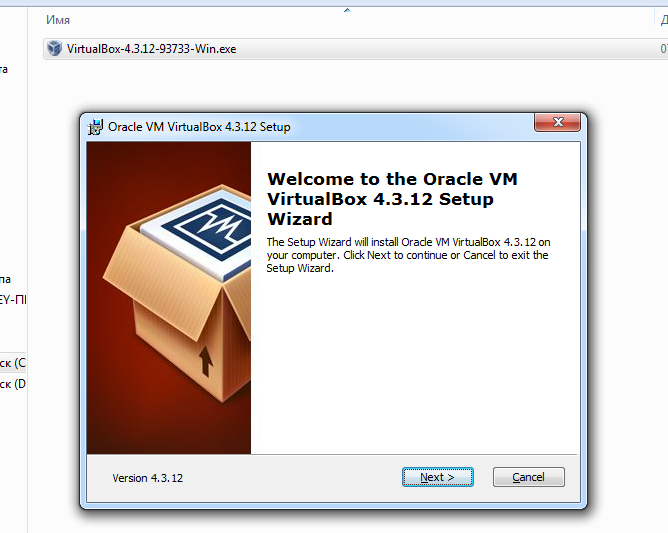Select disk (D) in the navigation pane

(13, 384)
